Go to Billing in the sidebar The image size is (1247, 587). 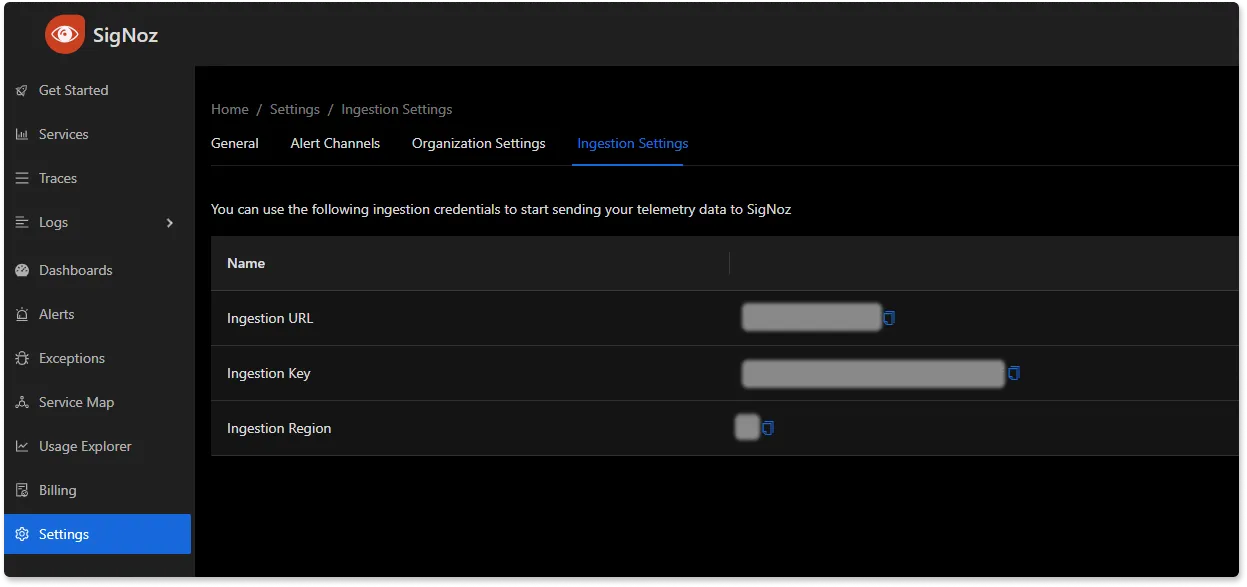[x=98, y=490]
